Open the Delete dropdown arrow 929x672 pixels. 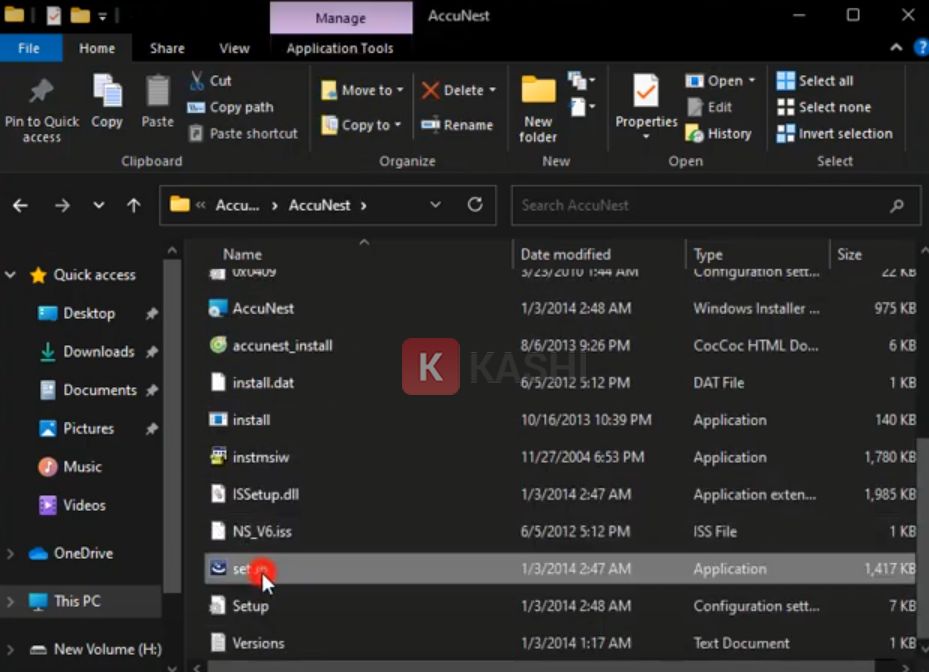[x=492, y=90]
